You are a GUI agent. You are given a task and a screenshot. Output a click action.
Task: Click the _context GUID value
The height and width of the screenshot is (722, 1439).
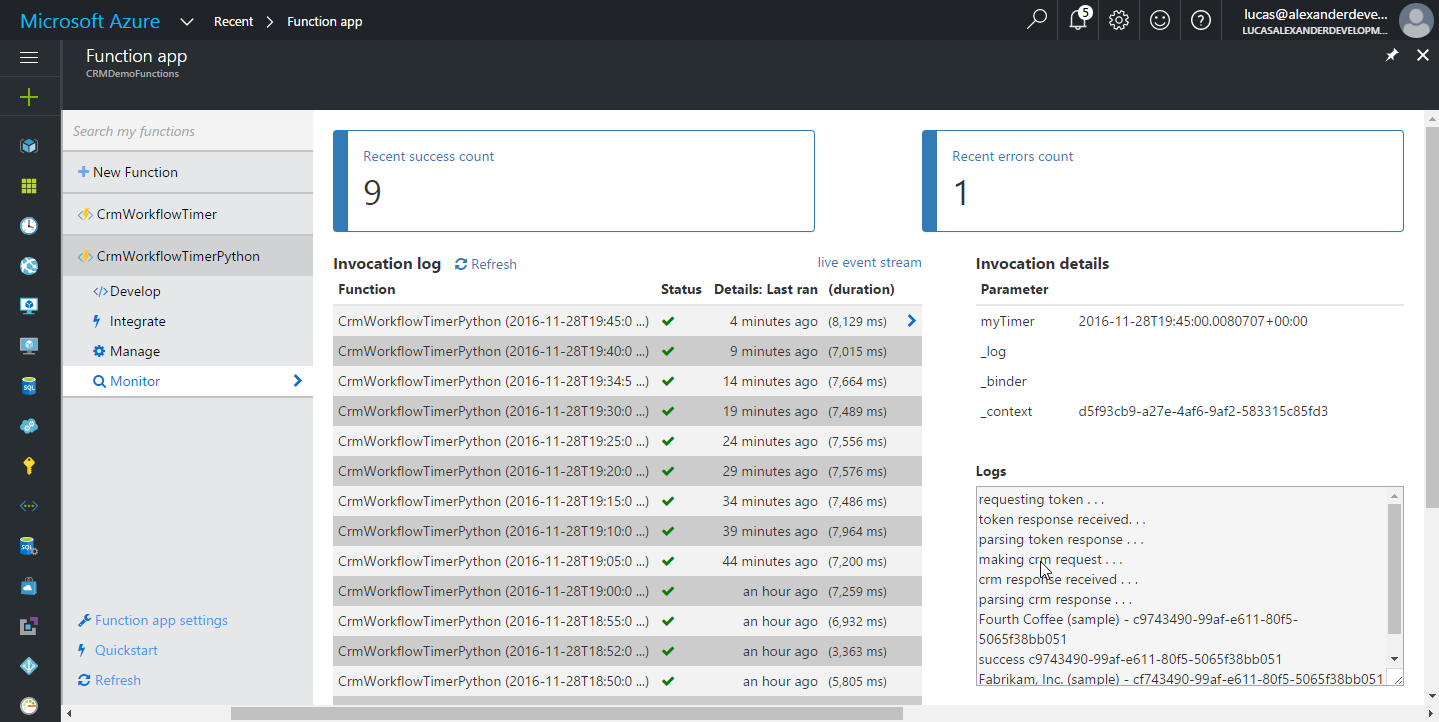click(x=1203, y=411)
